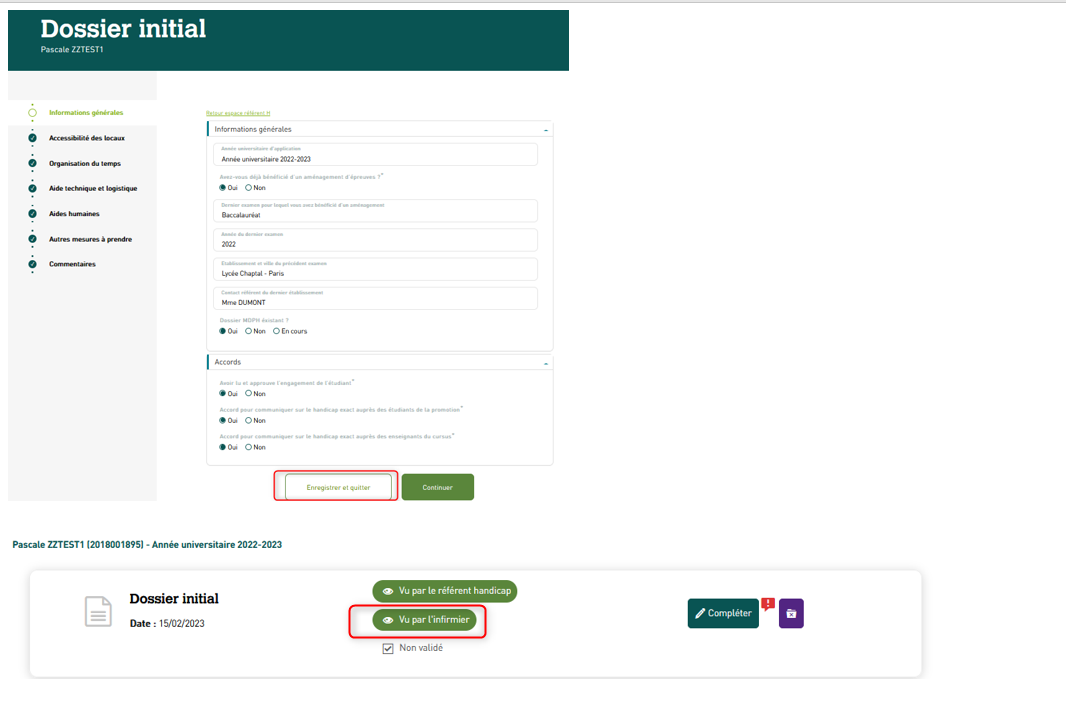
Task: Click the check icon beside Organisation du temps
Action: [32, 163]
